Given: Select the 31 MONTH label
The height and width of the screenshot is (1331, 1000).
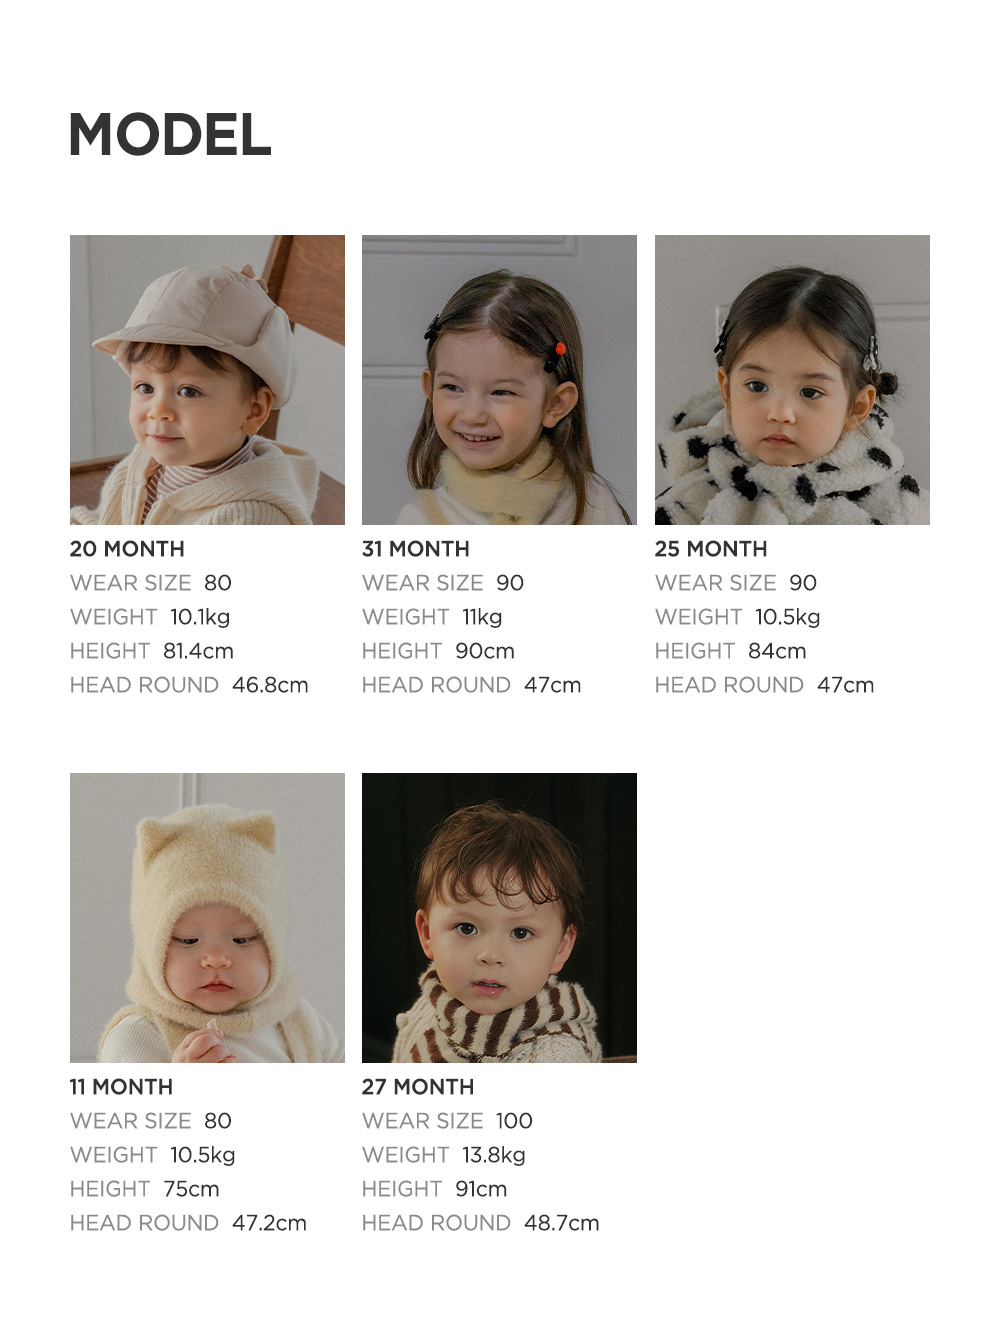Looking at the screenshot, I should click(x=416, y=549).
